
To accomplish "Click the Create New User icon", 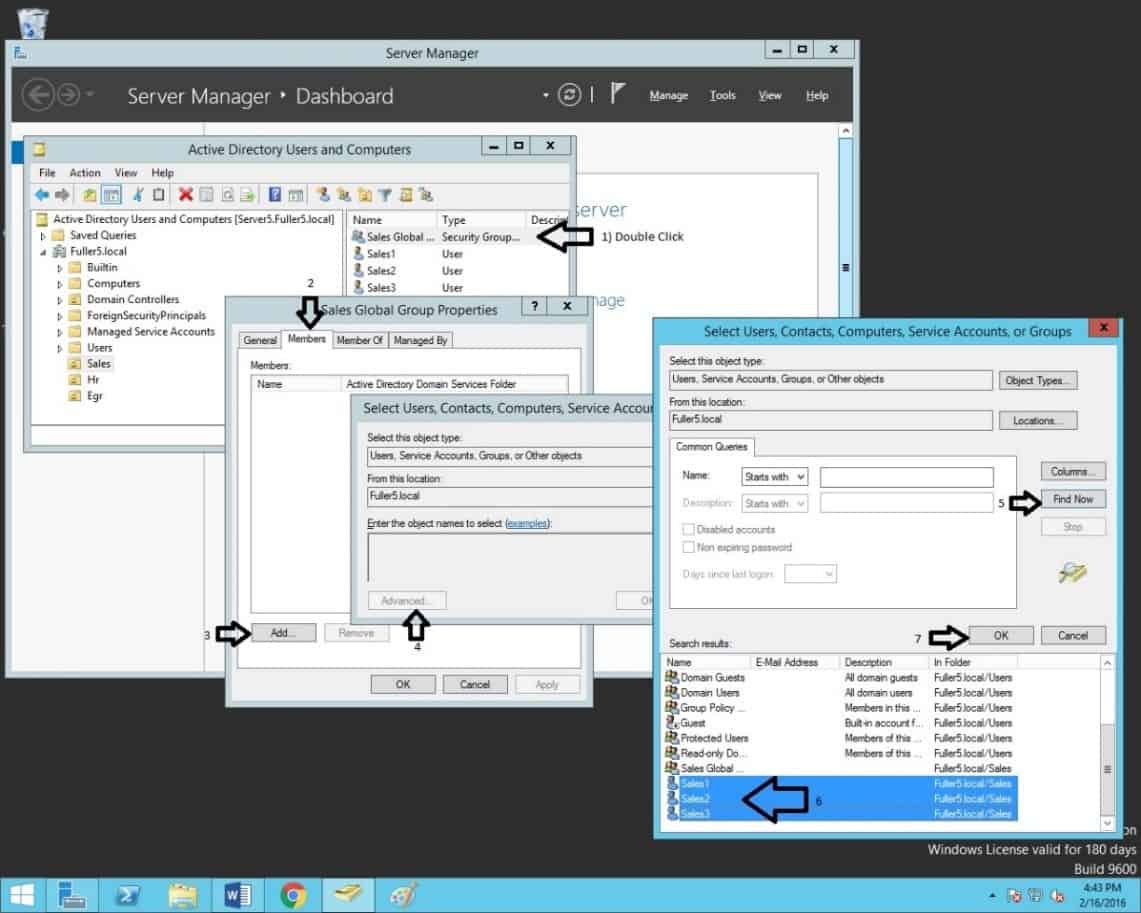I will coord(323,194).
